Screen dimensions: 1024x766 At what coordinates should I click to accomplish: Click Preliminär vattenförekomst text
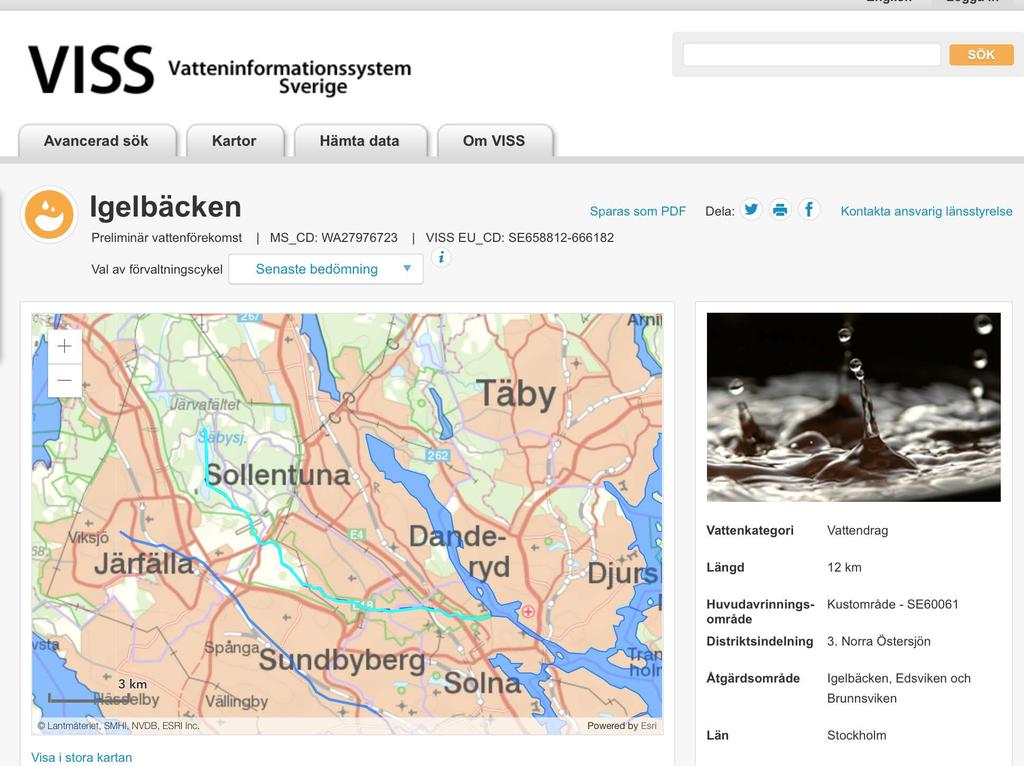click(167, 238)
